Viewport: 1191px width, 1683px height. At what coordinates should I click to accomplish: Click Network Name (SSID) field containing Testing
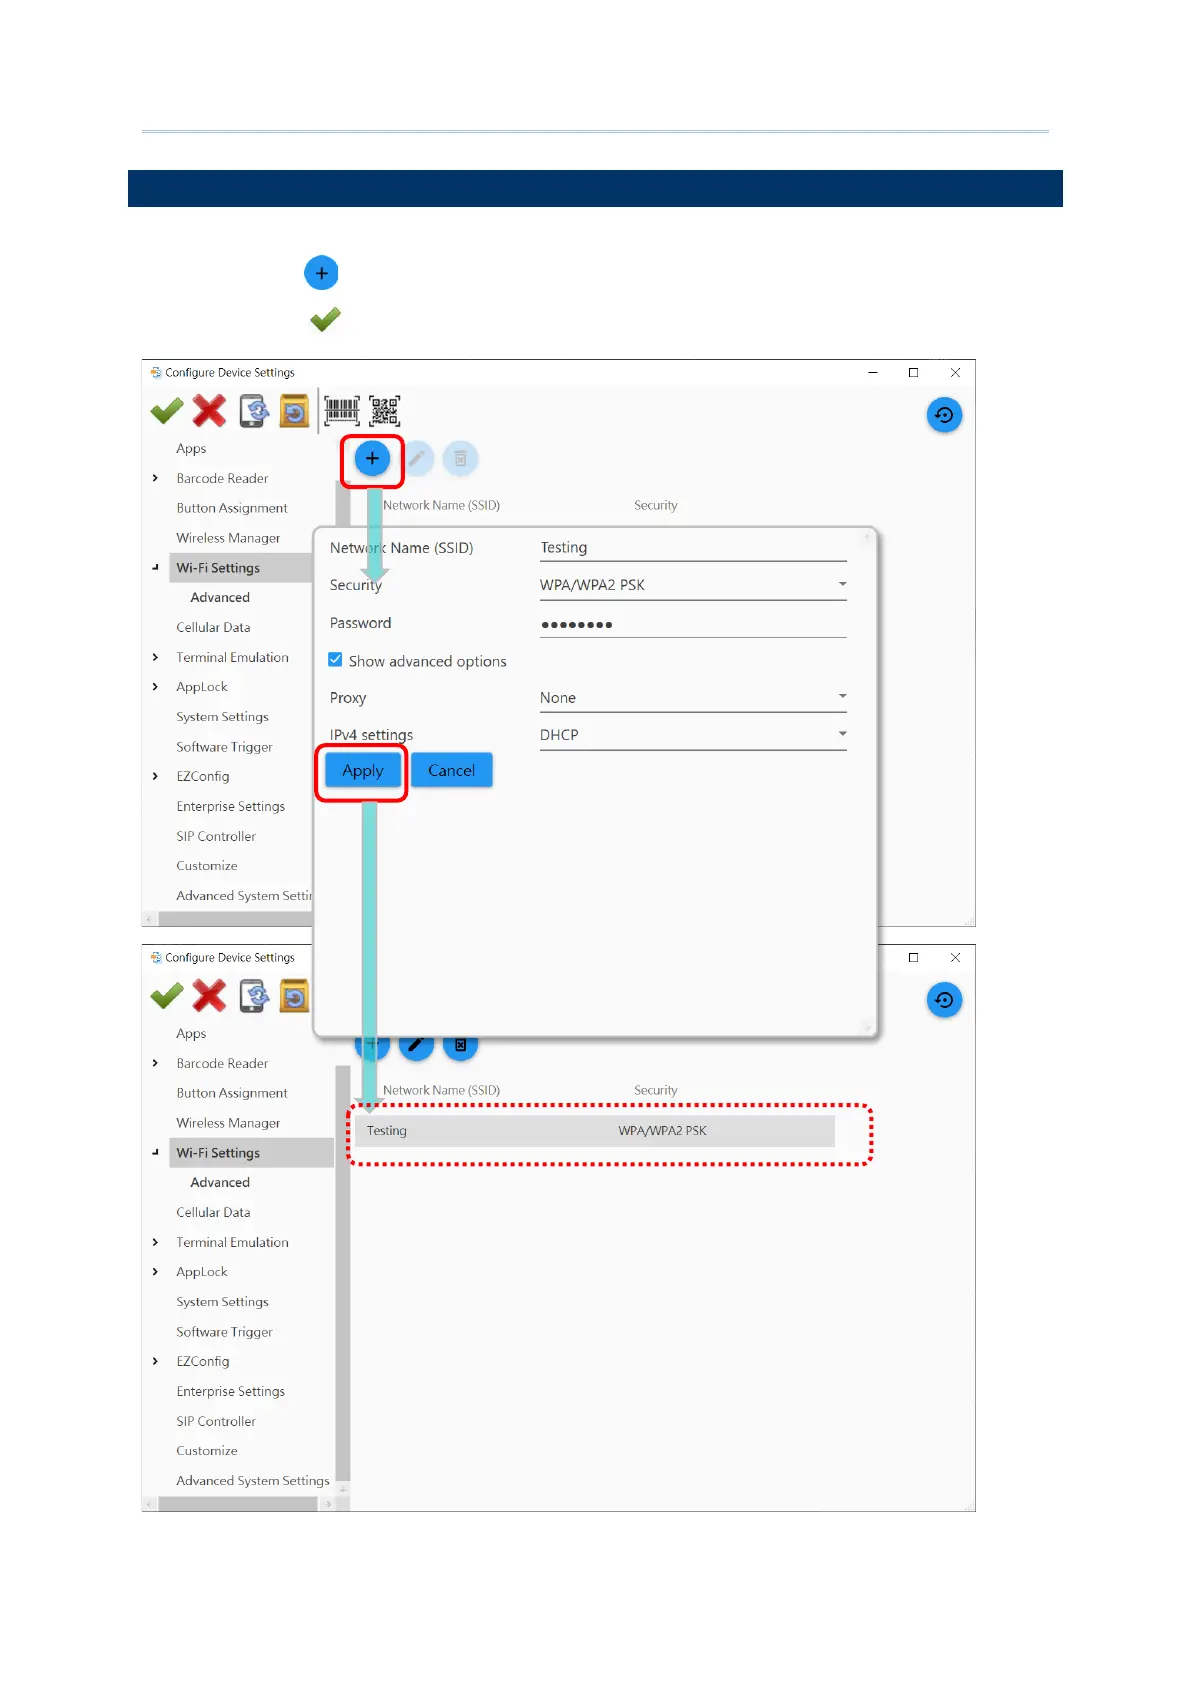point(693,548)
